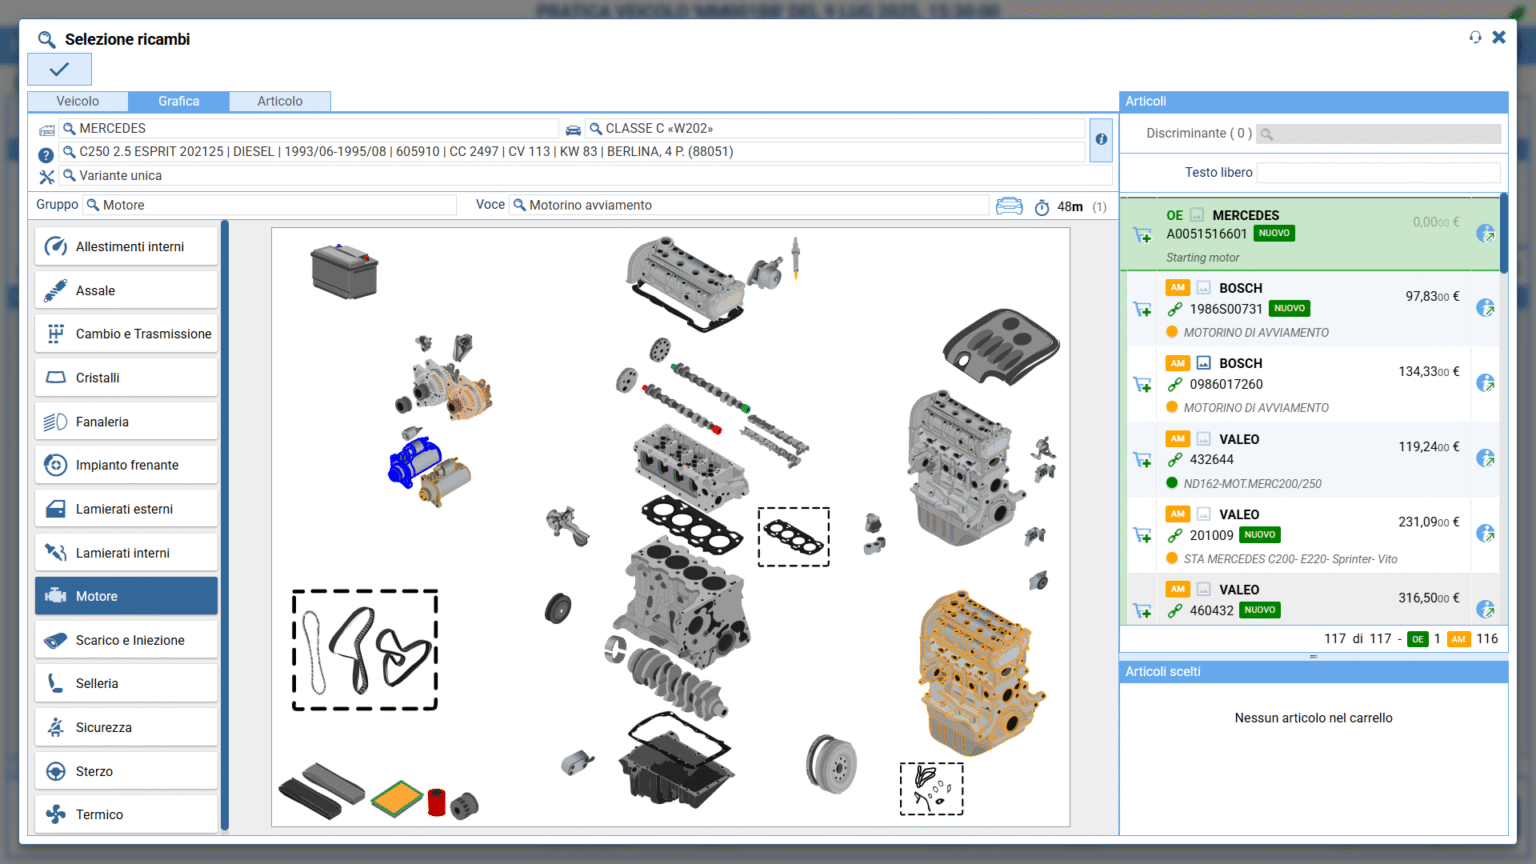Open info for Valeo 432644 article
The height and width of the screenshot is (864, 1536).
[x=1485, y=459]
